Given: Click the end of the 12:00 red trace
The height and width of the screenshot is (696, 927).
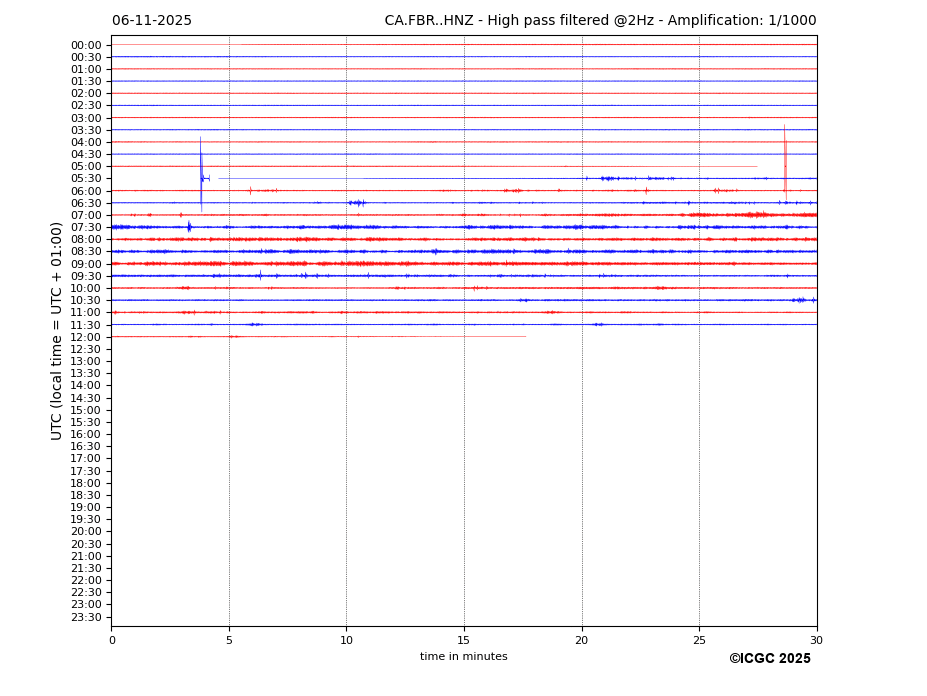Looking at the screenshot, I should (525, 337).
